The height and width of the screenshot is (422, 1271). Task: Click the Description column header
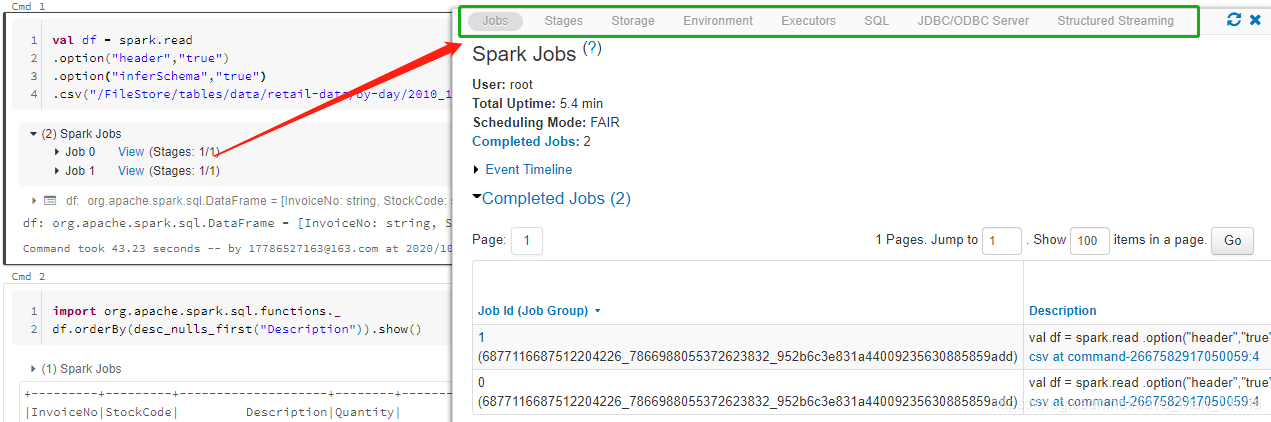pos(1062,311)
